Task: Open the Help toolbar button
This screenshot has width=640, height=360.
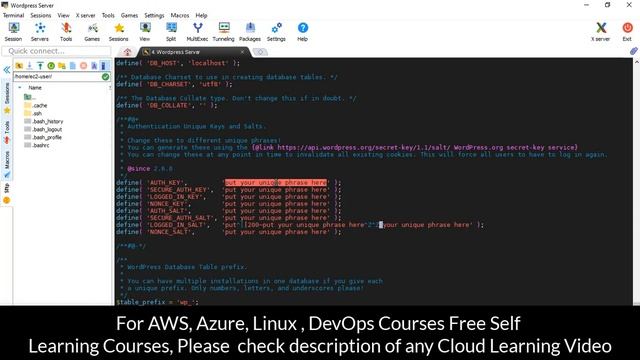Action: click(x=302, y=32)
